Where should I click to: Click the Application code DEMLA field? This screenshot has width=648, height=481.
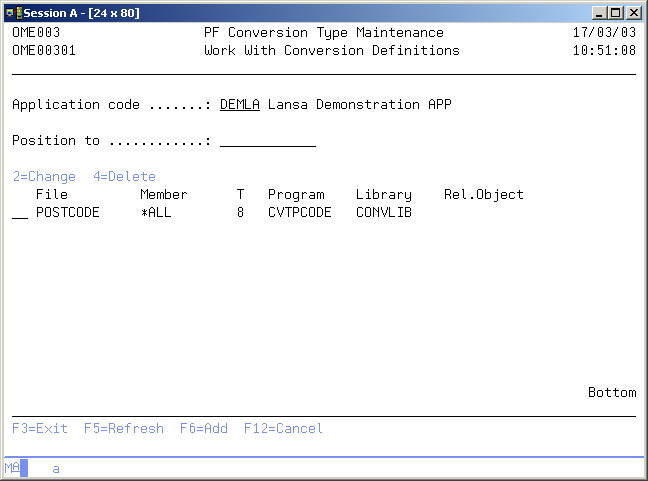click(x=239, y=105)
